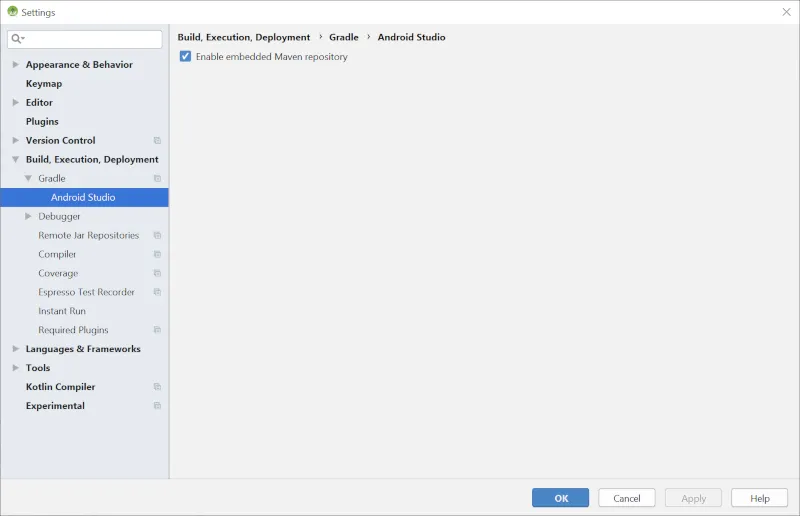The width and height of the screenshot is (800, 516).
Task: Click the search magnifier icon
Action: pyautogui.click(x=16, y=39)
